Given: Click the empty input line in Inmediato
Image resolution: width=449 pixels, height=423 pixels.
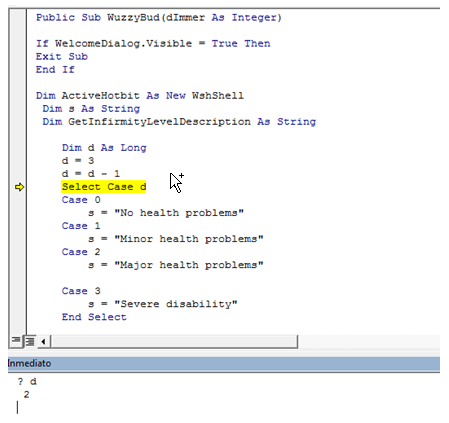Looking at the screenshot, I should pyautogui.click(x=224, y=407).
